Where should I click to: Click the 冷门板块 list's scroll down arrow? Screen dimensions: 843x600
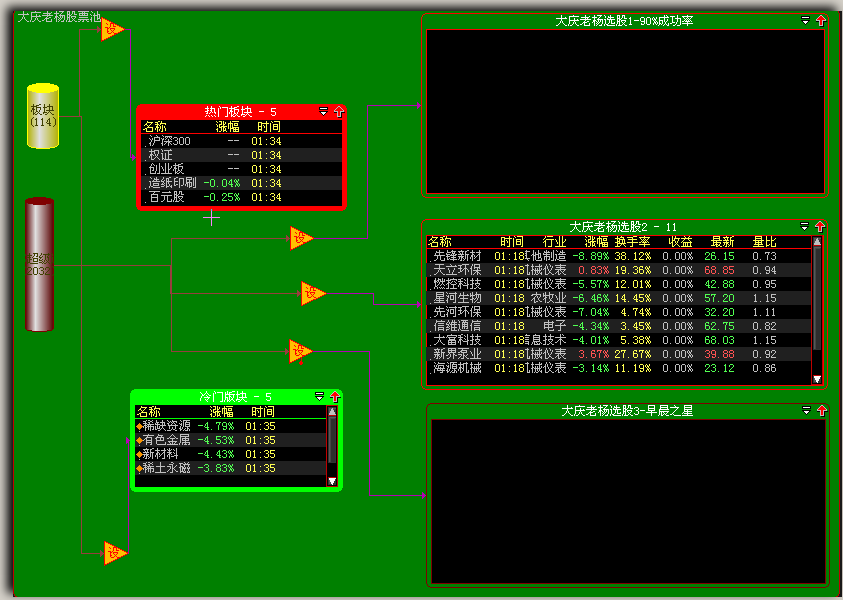(332, 481)
